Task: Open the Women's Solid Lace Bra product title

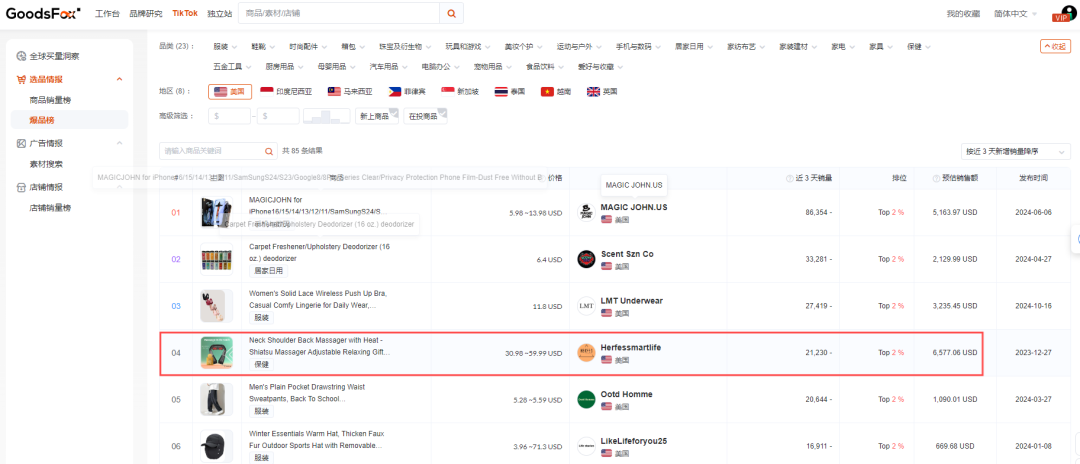Action: (x=318, y=299)
